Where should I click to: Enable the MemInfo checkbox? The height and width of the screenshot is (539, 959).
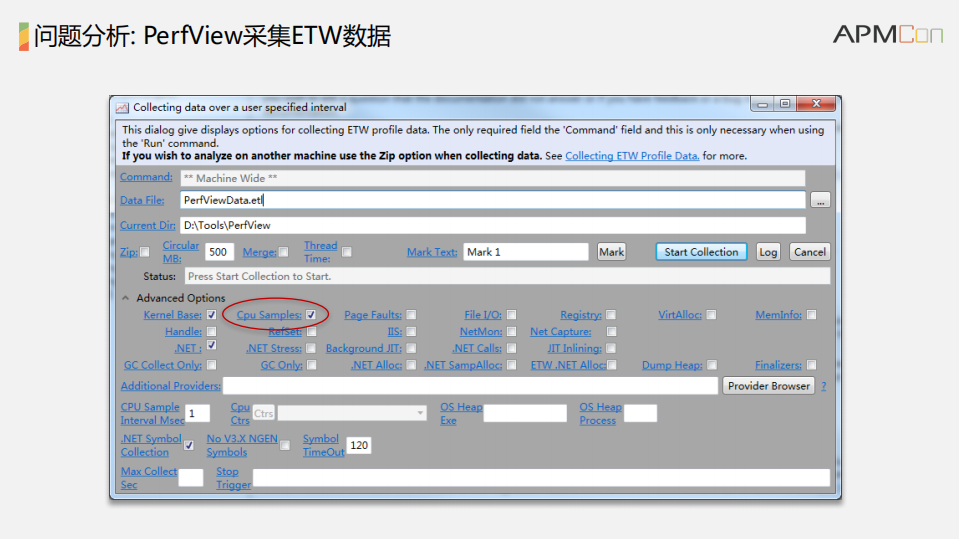pos(811,314)
